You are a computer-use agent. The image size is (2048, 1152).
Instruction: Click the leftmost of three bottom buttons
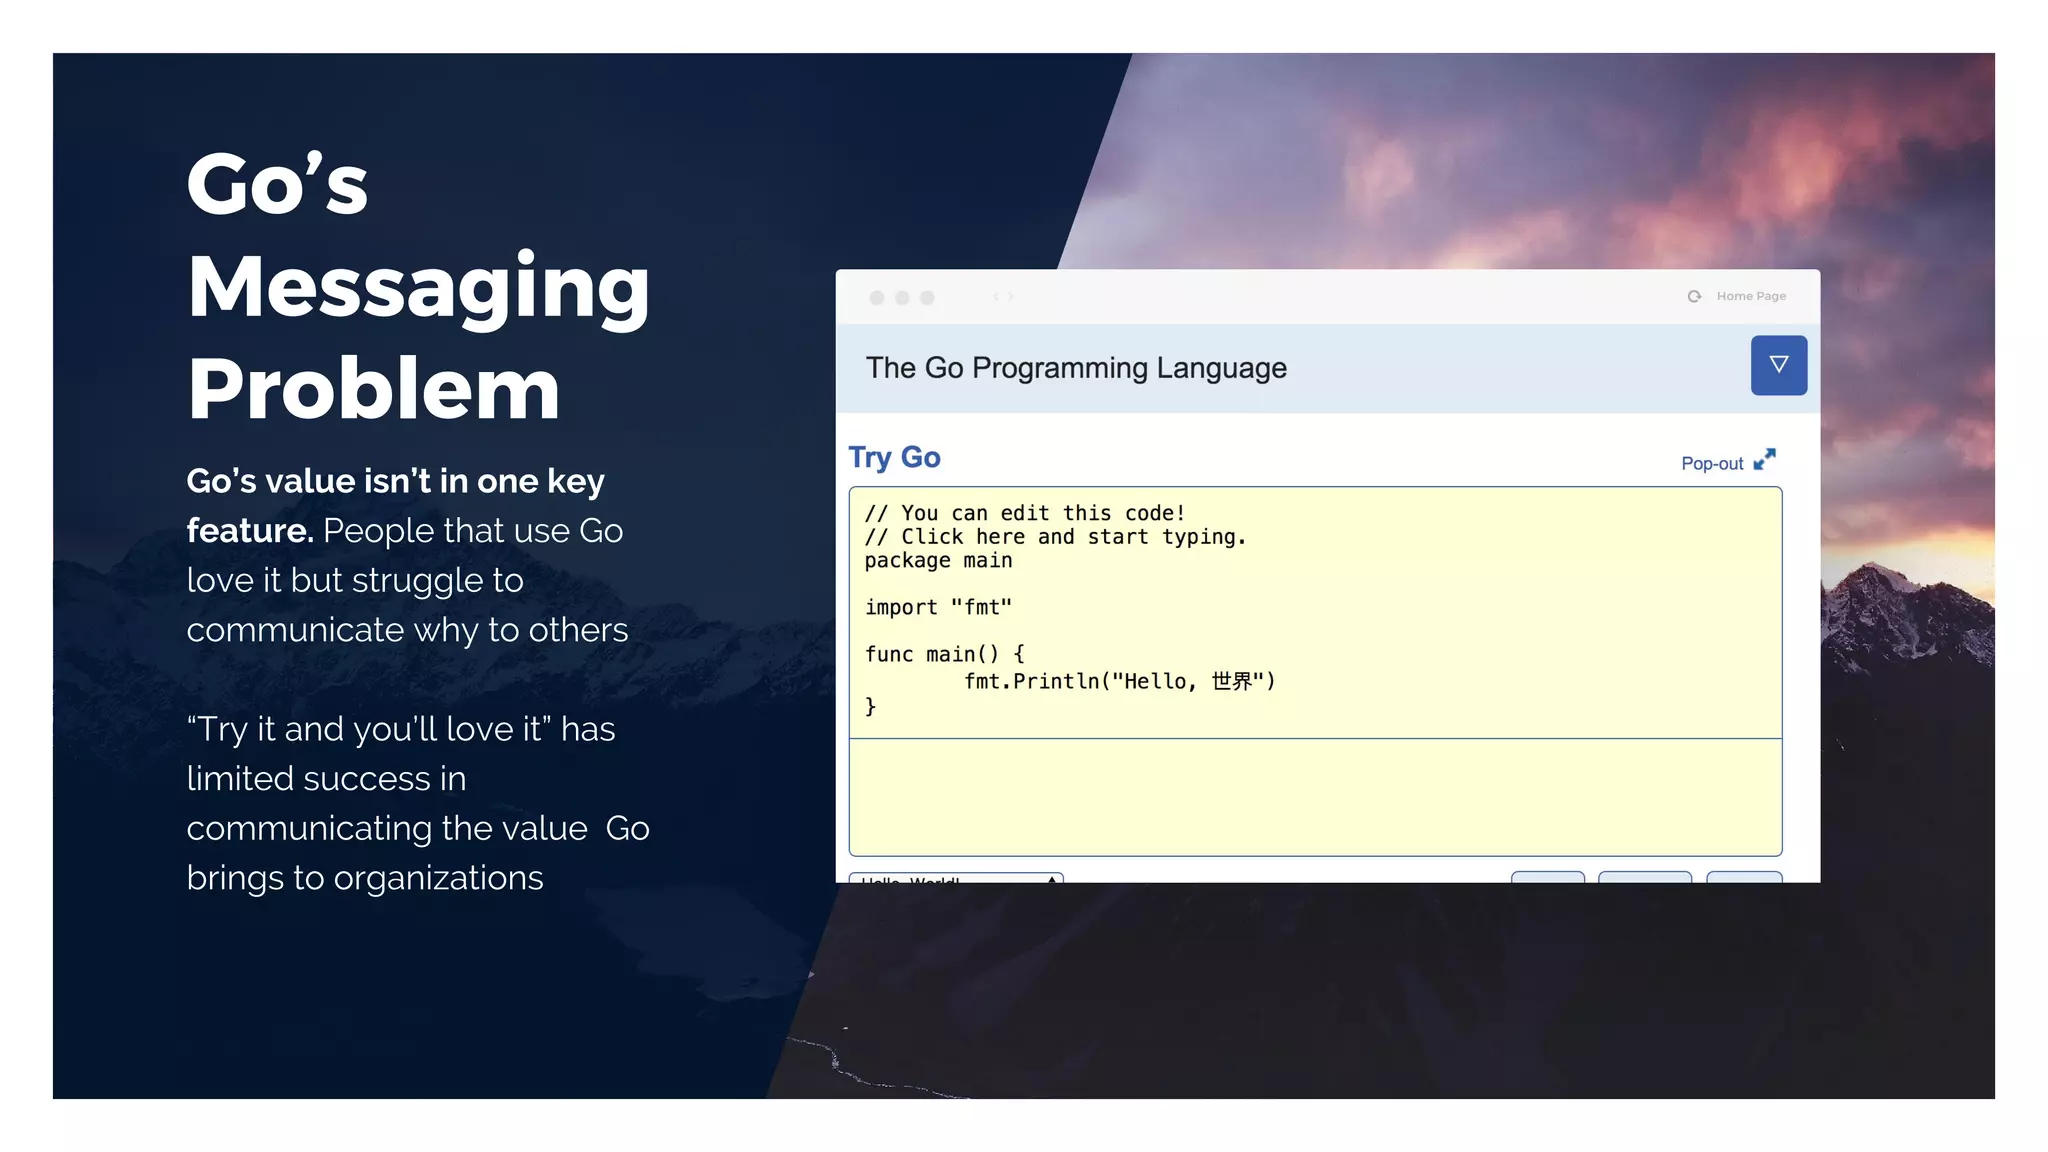pos(1547,877)
